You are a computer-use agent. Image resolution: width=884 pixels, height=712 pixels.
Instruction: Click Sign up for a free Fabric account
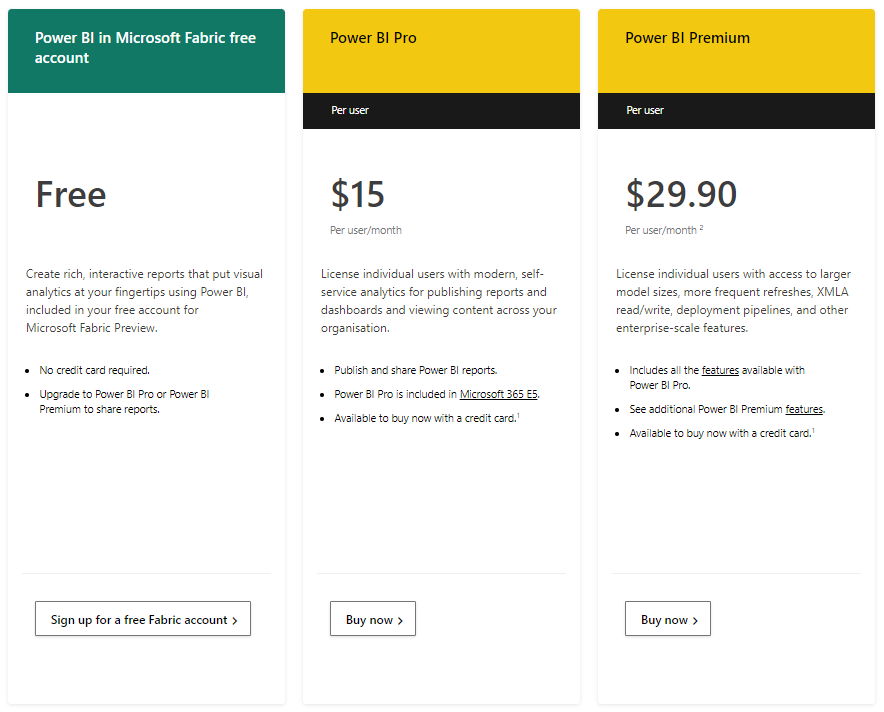[x=142, y=618]
